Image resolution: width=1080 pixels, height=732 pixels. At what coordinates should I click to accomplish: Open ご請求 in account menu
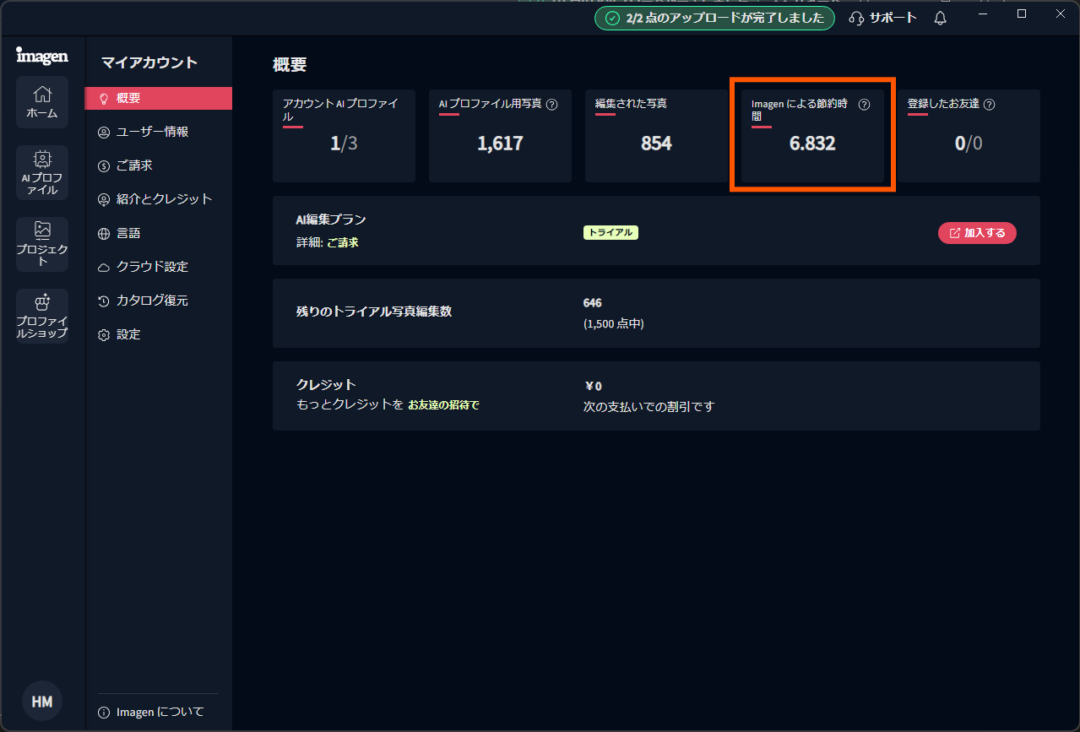pyautogui.click(x=134, y=166)
